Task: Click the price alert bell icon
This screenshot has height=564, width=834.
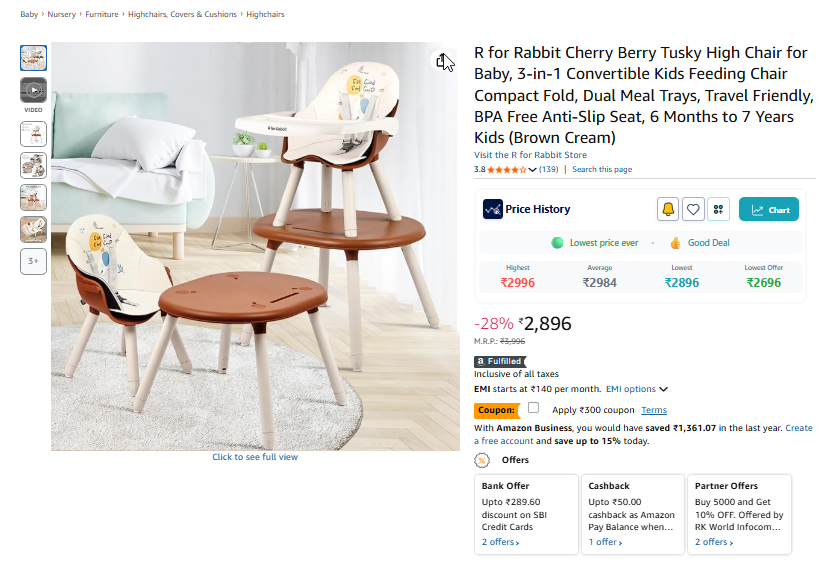Action: tap(668, 210)
